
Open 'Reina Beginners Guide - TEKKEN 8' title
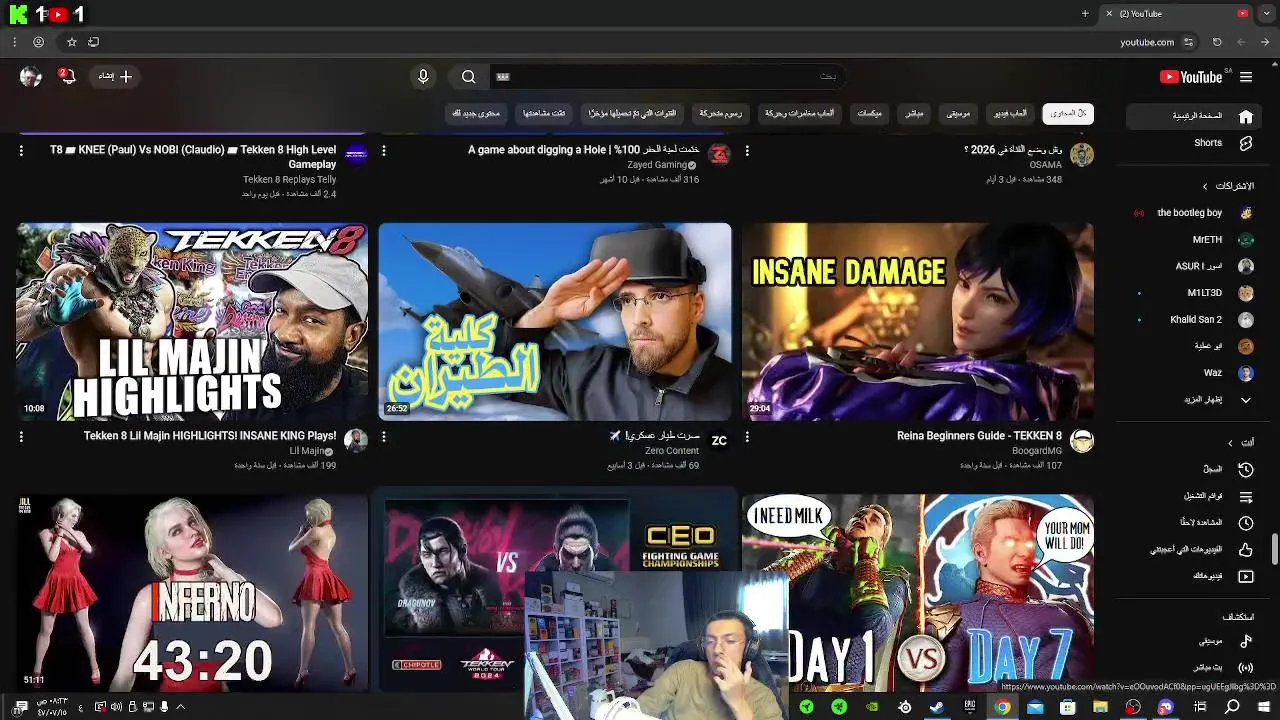pyautogui.click(x=979, y=436)
